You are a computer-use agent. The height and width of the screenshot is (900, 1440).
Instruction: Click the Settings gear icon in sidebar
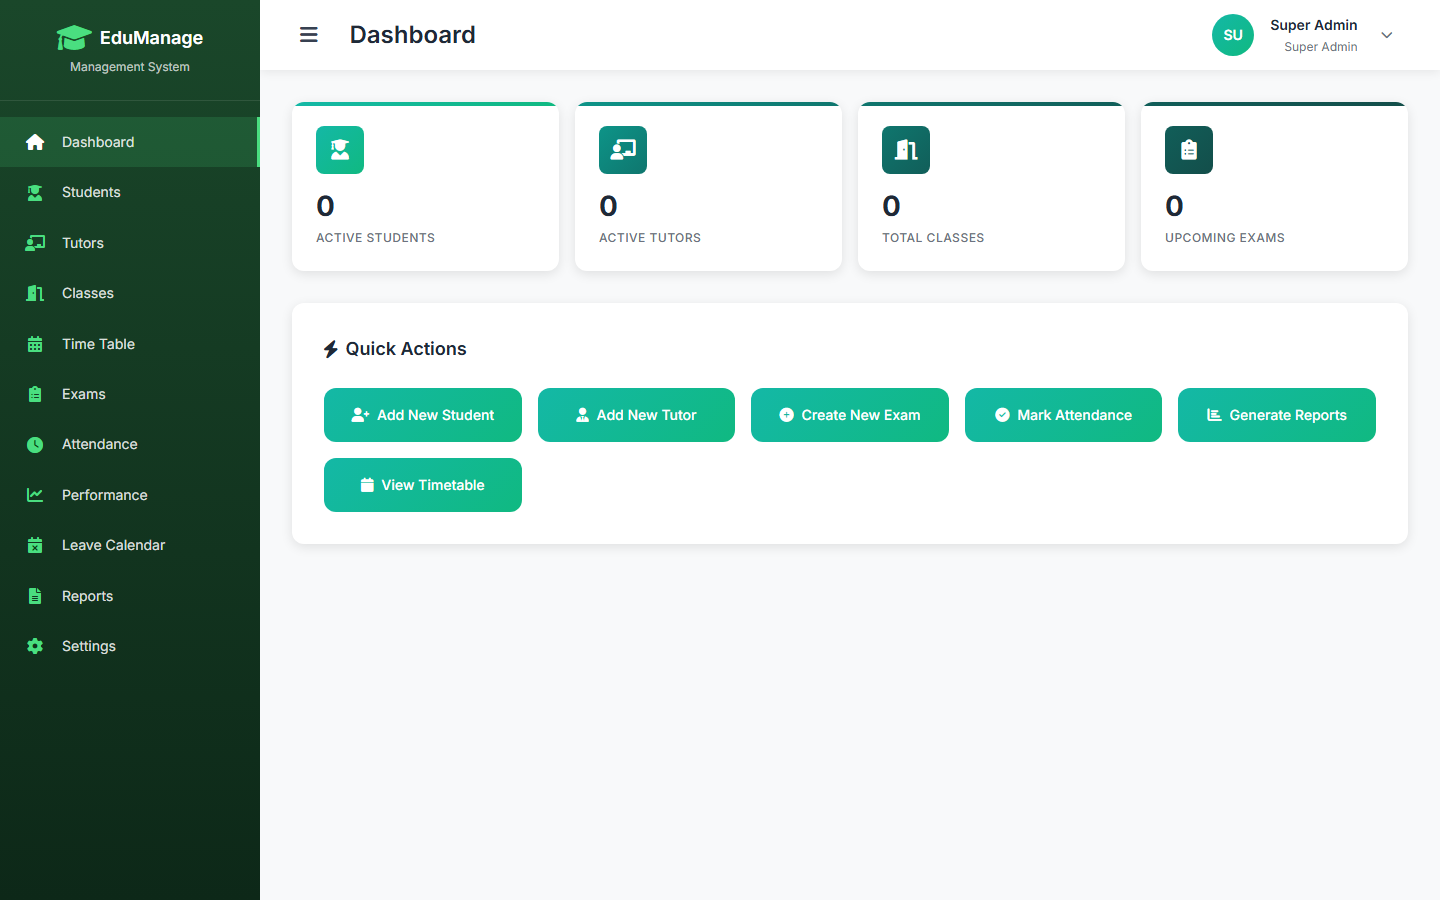(35, 646)
